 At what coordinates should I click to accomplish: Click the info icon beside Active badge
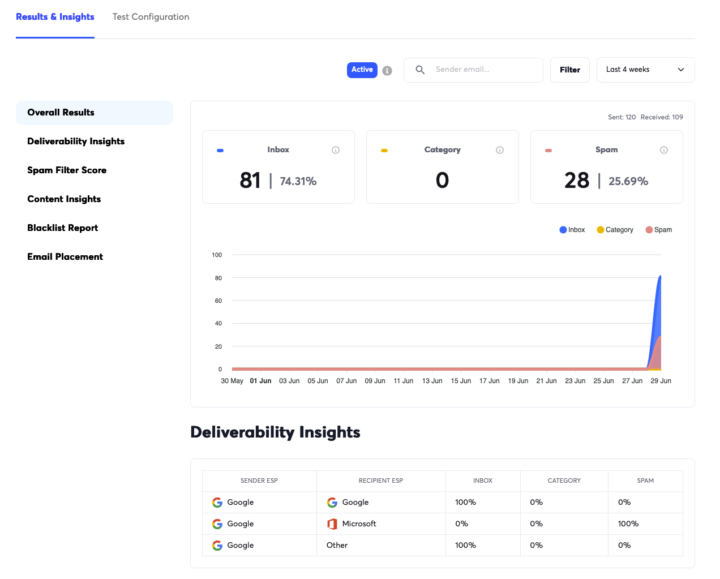pyautogui.click(x=387, y=70)
